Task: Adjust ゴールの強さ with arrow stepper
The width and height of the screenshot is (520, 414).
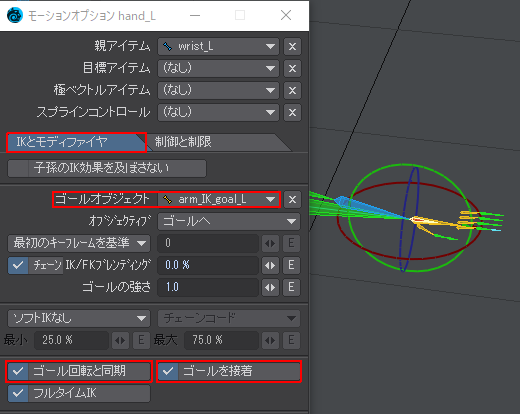Action: 270,287
